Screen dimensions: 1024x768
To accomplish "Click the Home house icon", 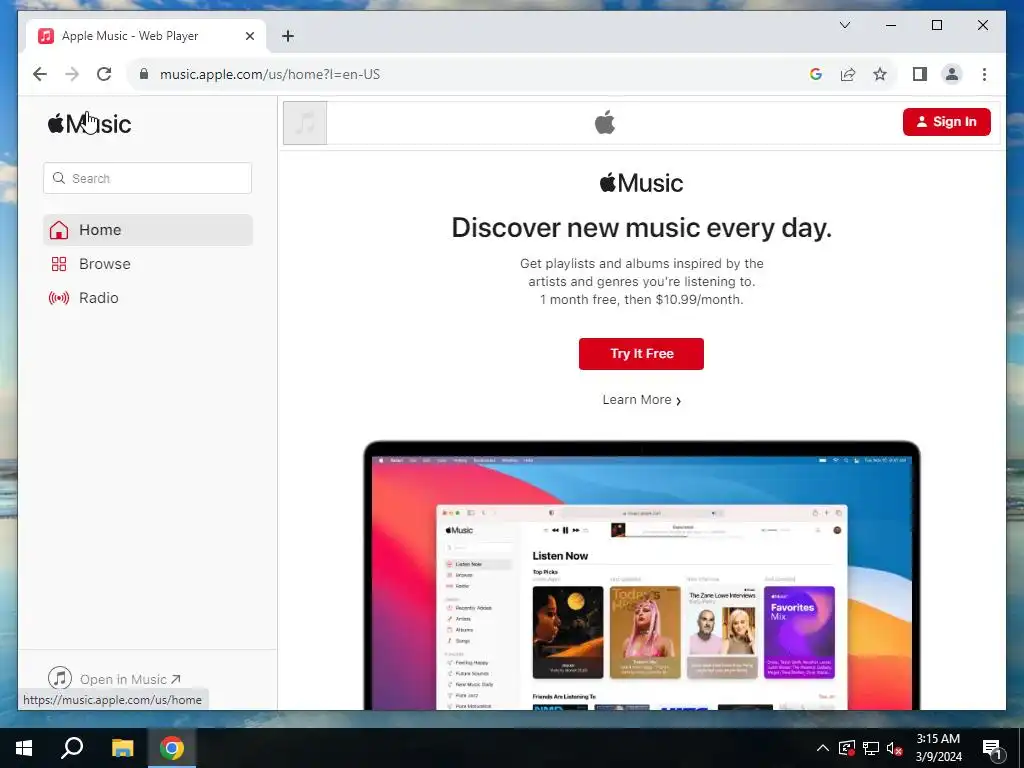I will pyautogui.click(x=59, y=230).
